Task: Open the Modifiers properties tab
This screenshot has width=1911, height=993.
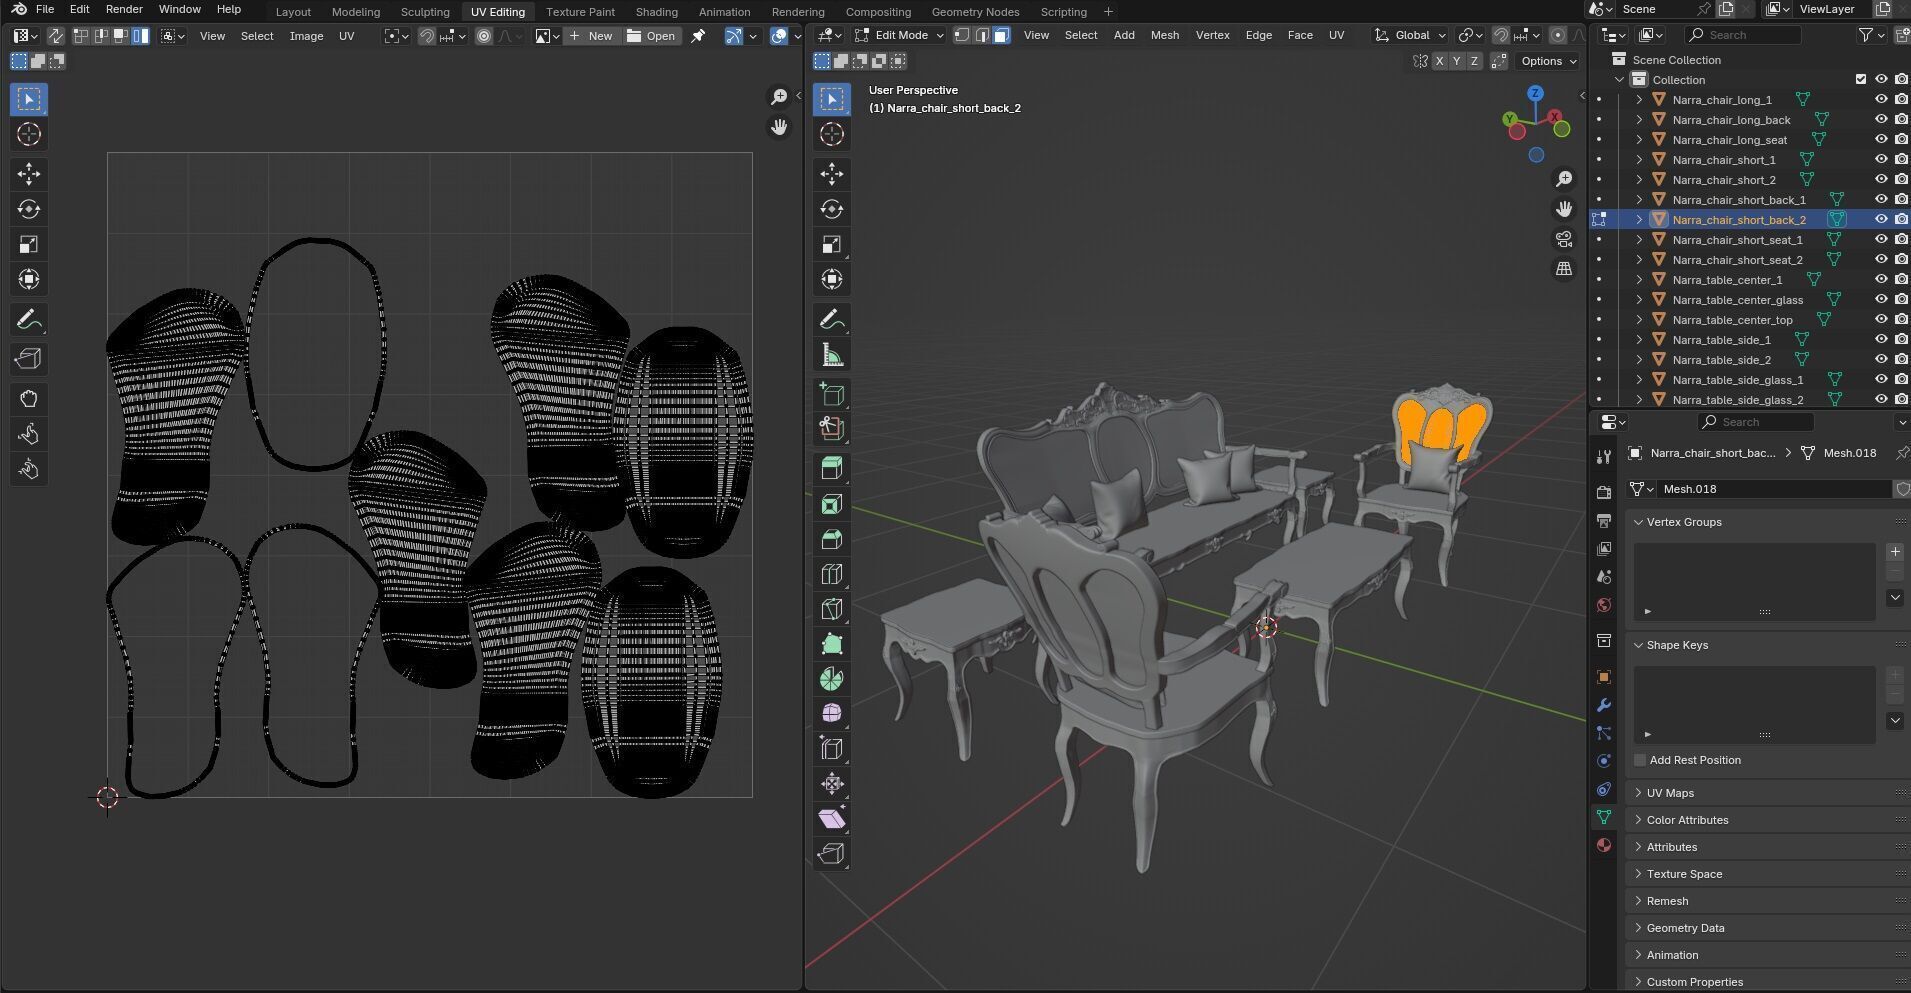Action: point(1604,705)
